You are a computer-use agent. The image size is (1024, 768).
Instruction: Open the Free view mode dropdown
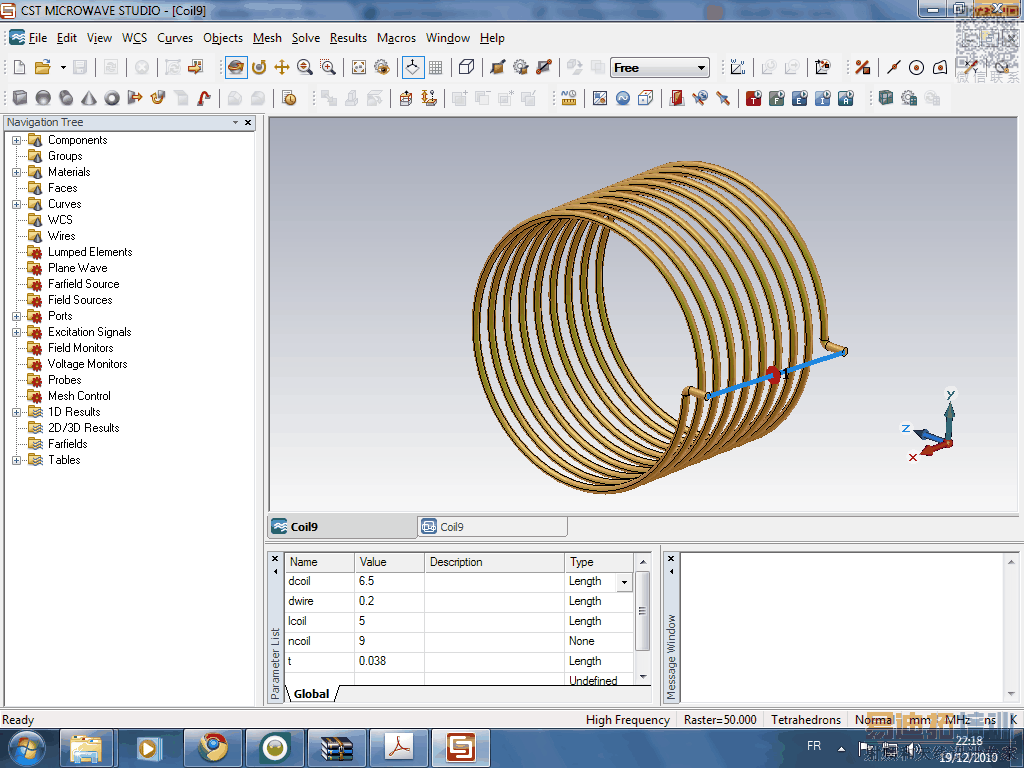coord(701,68)
